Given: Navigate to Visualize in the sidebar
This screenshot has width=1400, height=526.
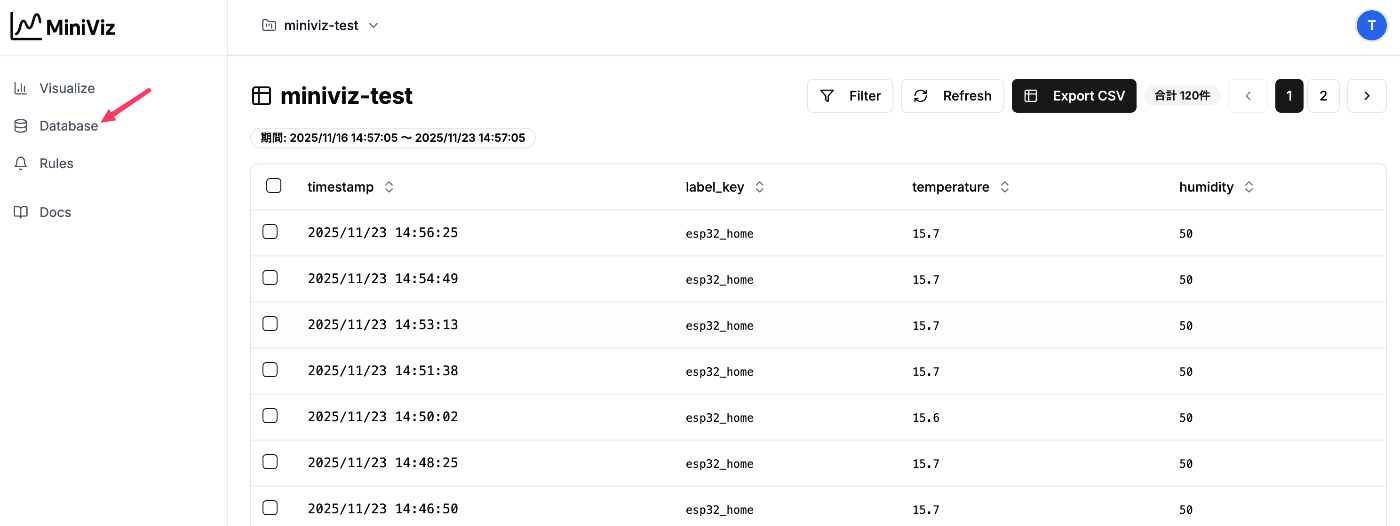Looking at the screenshot, I should (67, 88).
